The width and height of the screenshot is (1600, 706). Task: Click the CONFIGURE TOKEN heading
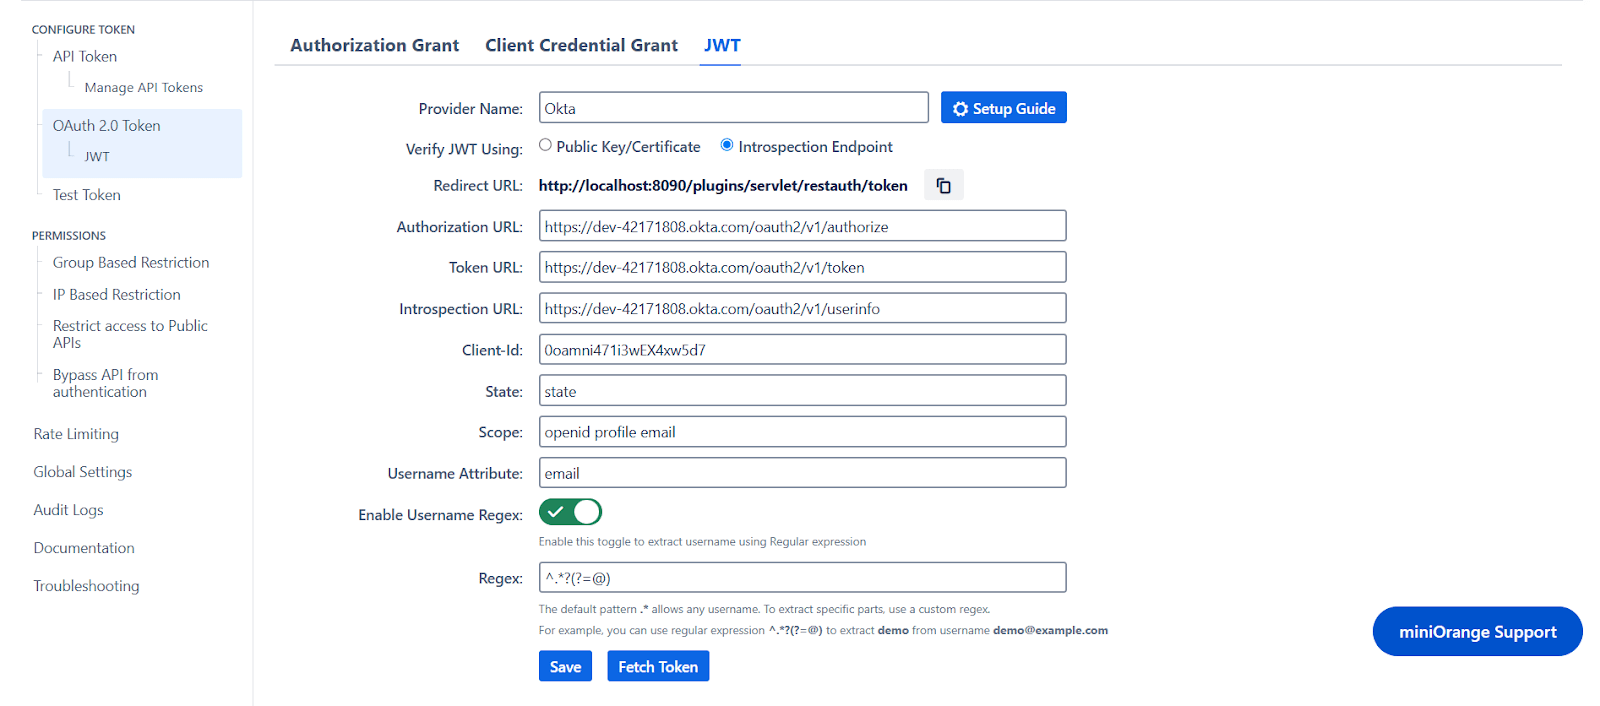tap(83, 29)
